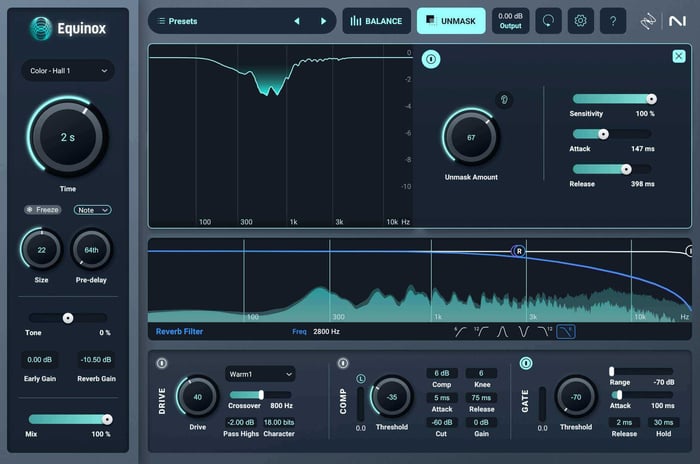Click the Unmask Amount knob showing 67
This screenshot has height=464, width=700.
click(x=471, y=137)
